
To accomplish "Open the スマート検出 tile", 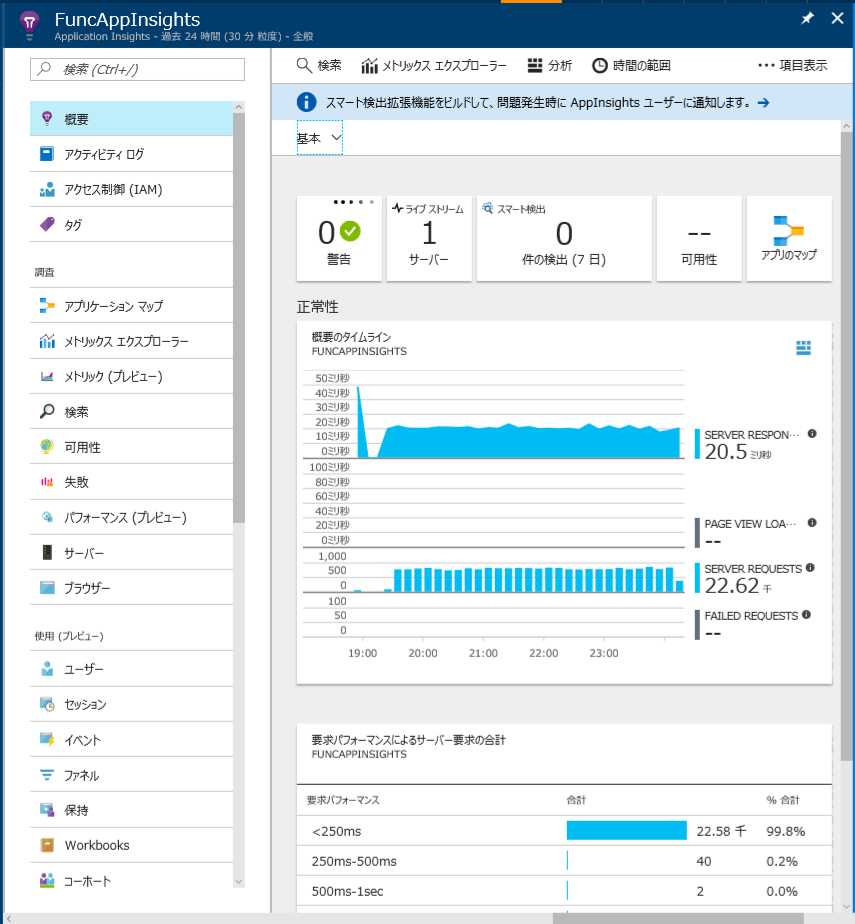I will point(564,239).
